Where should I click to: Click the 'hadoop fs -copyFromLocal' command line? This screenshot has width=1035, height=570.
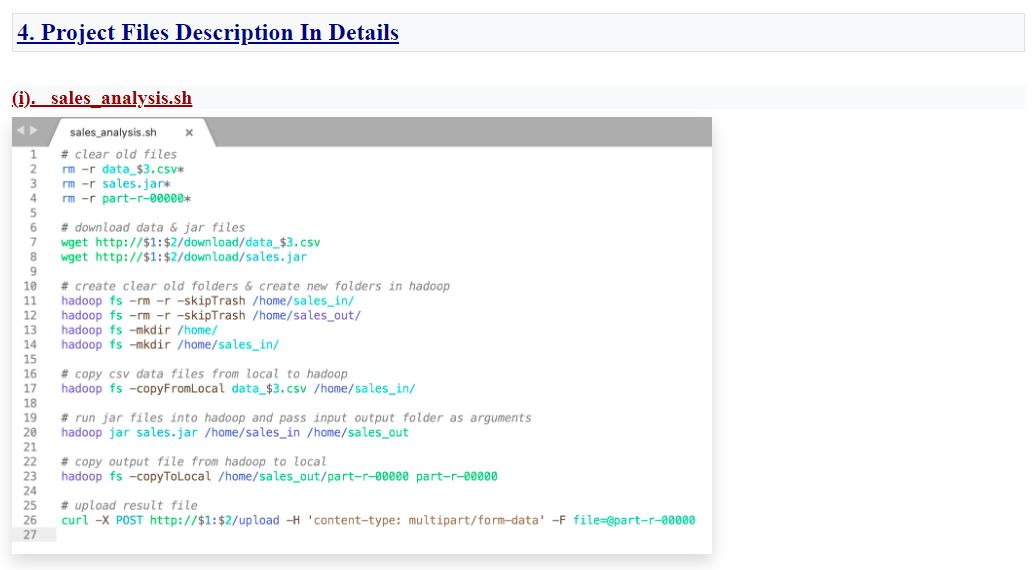[x=237, y=389]
